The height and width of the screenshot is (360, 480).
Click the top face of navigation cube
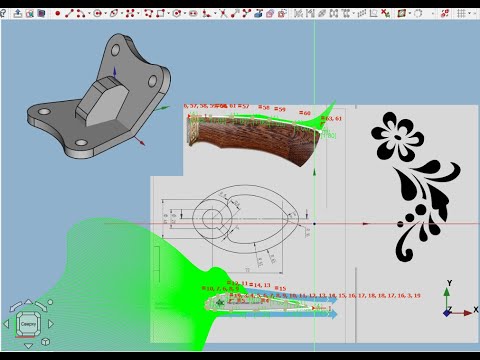(x=29, y=324)
